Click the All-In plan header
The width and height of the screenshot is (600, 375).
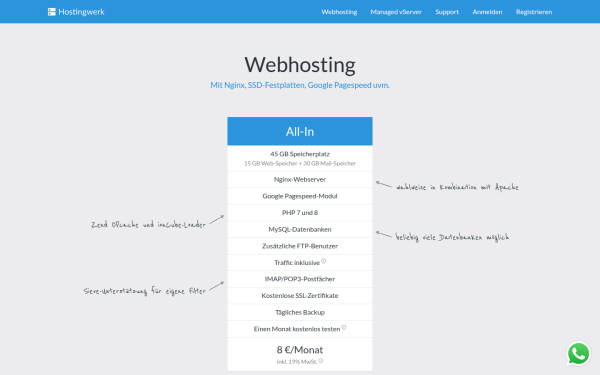point(300,131)
